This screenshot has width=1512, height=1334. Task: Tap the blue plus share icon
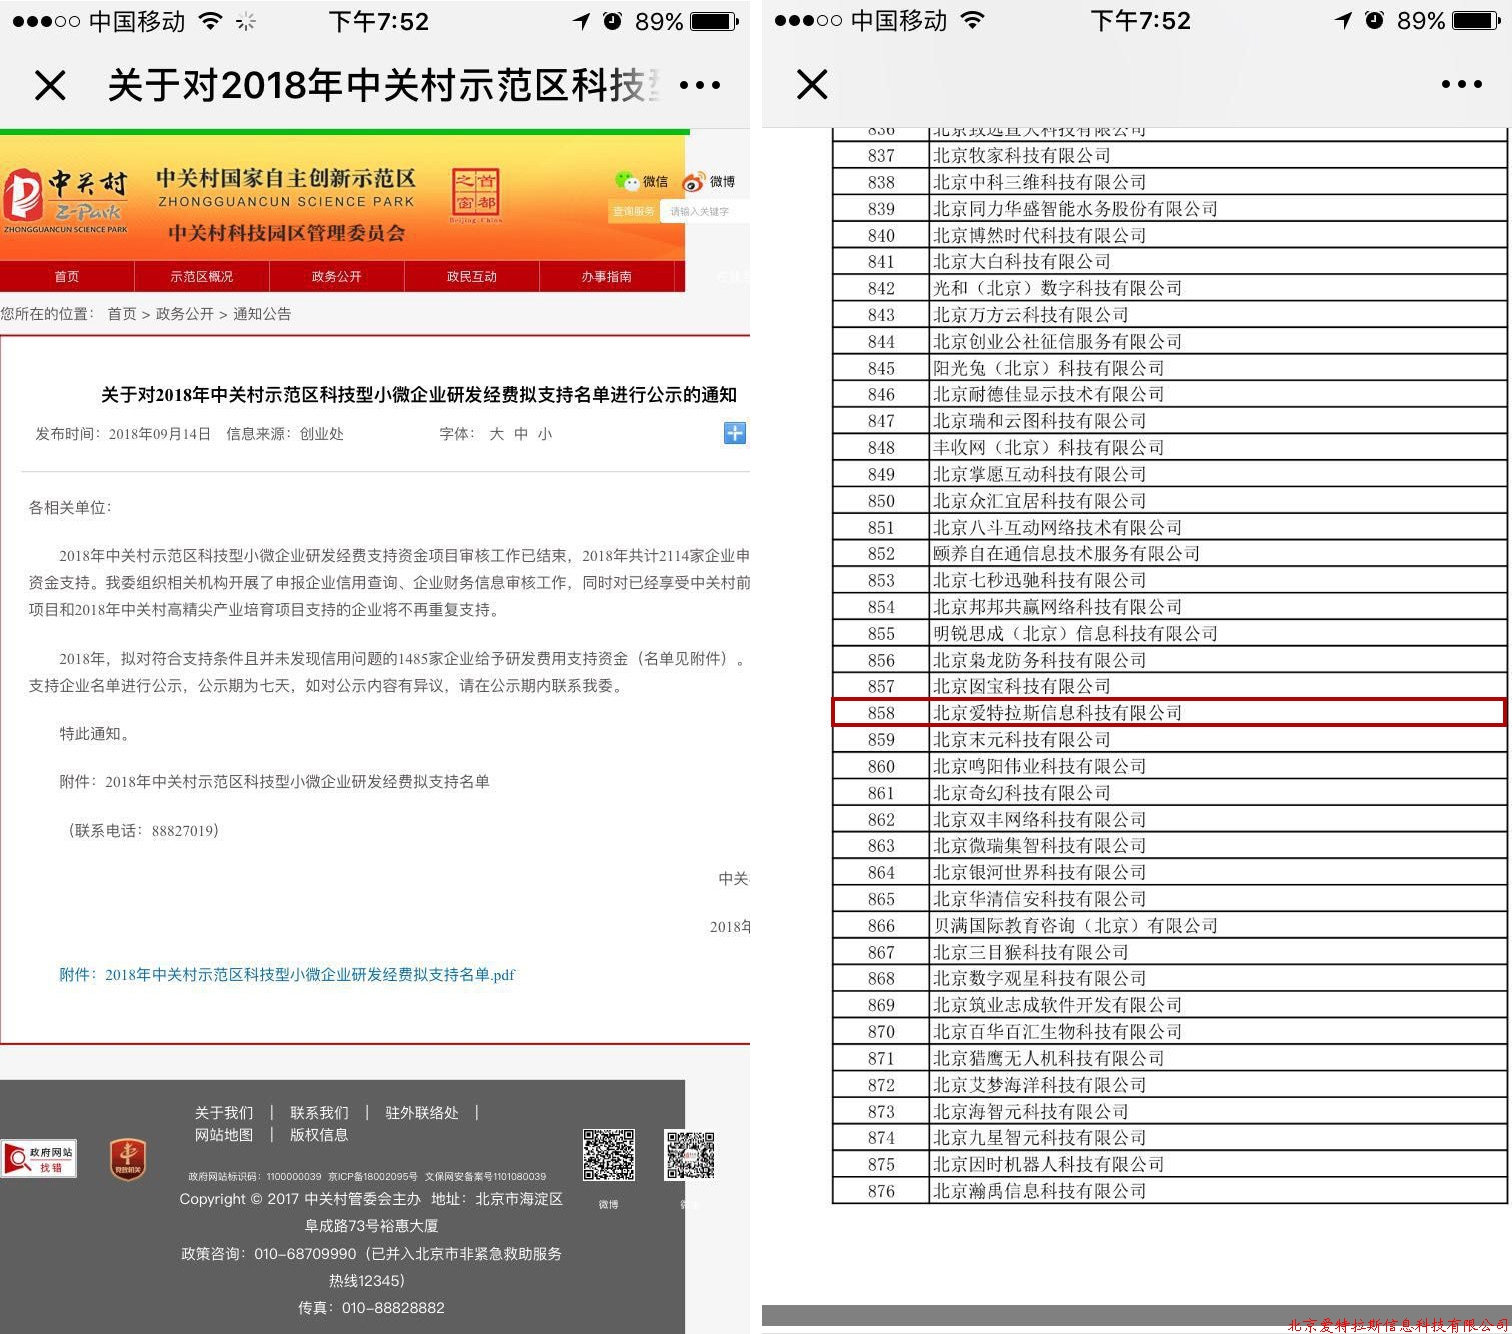[x=734, y=433]
